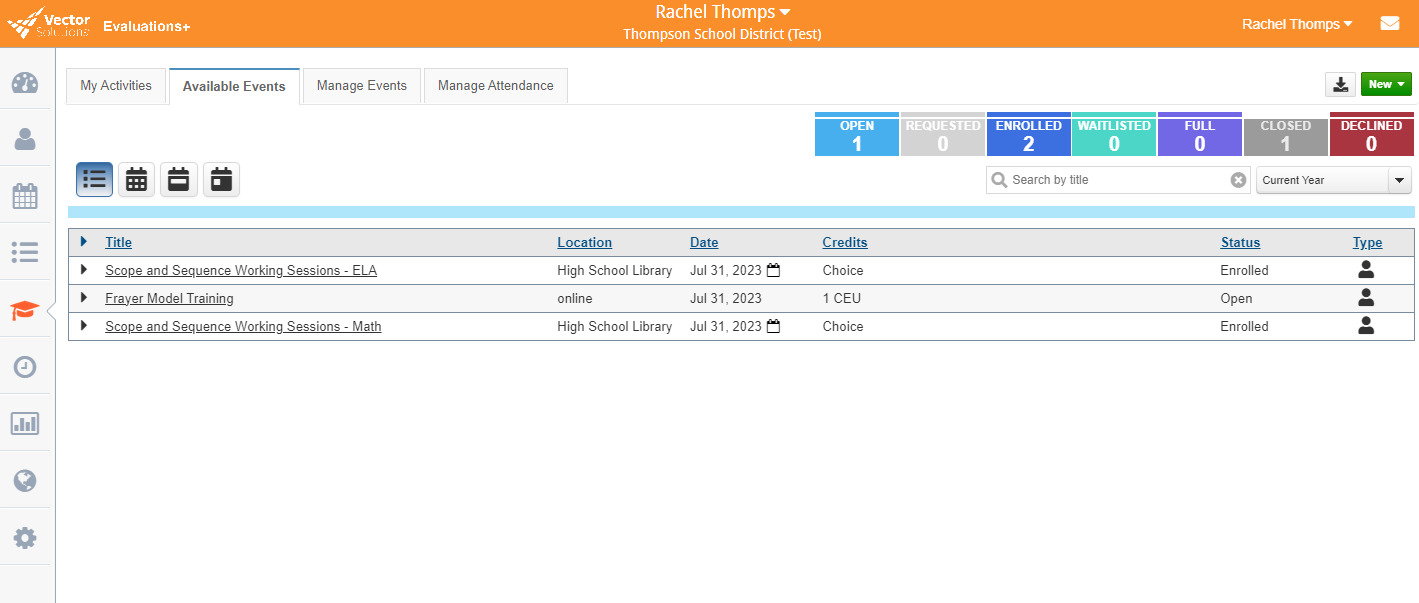
Task: Switch to the Manage Events tab
Action: 362,86
